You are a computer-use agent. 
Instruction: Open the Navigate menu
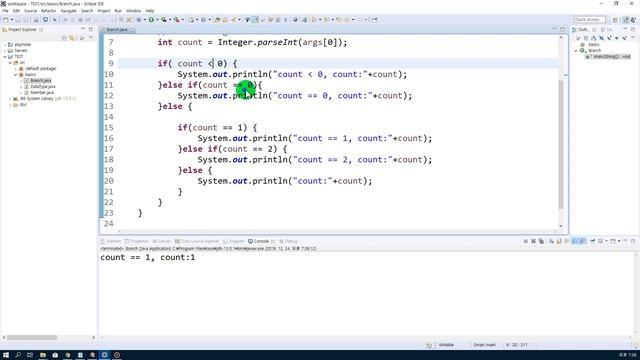coord(69,11)
